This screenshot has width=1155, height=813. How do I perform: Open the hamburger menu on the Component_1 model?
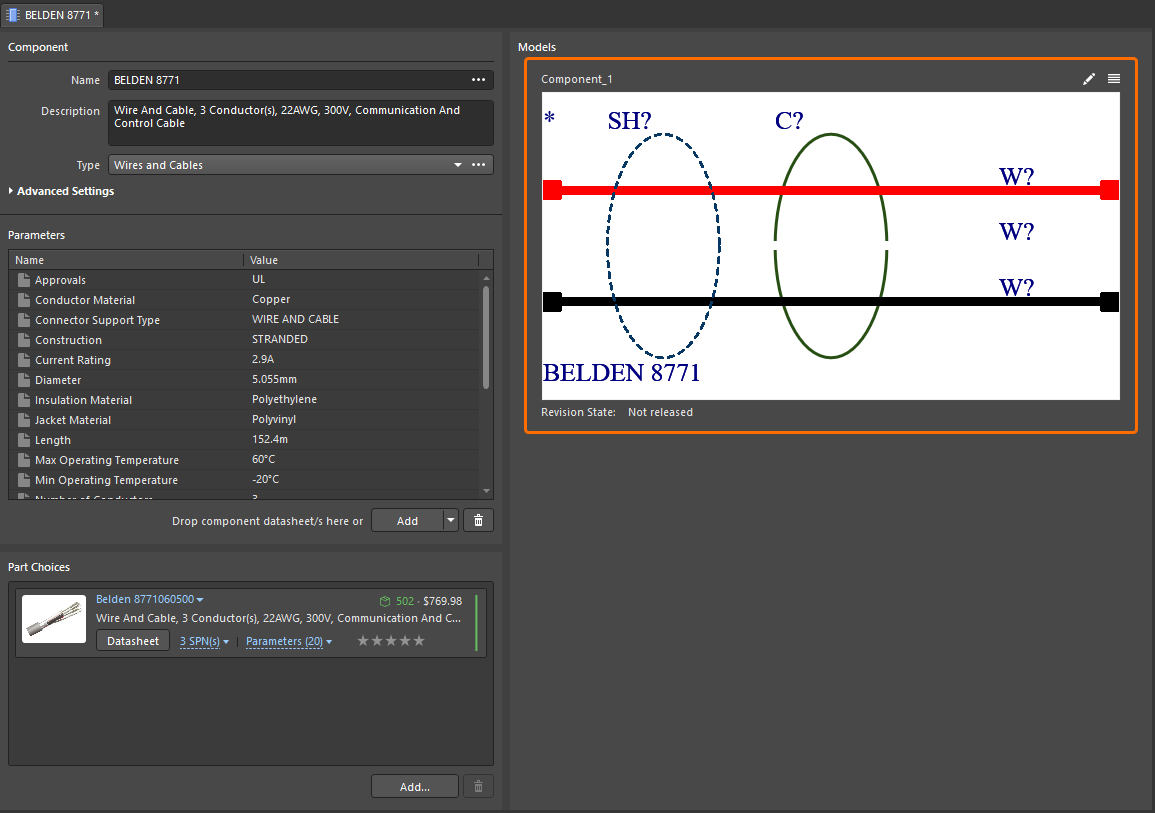pos(1114,78)
